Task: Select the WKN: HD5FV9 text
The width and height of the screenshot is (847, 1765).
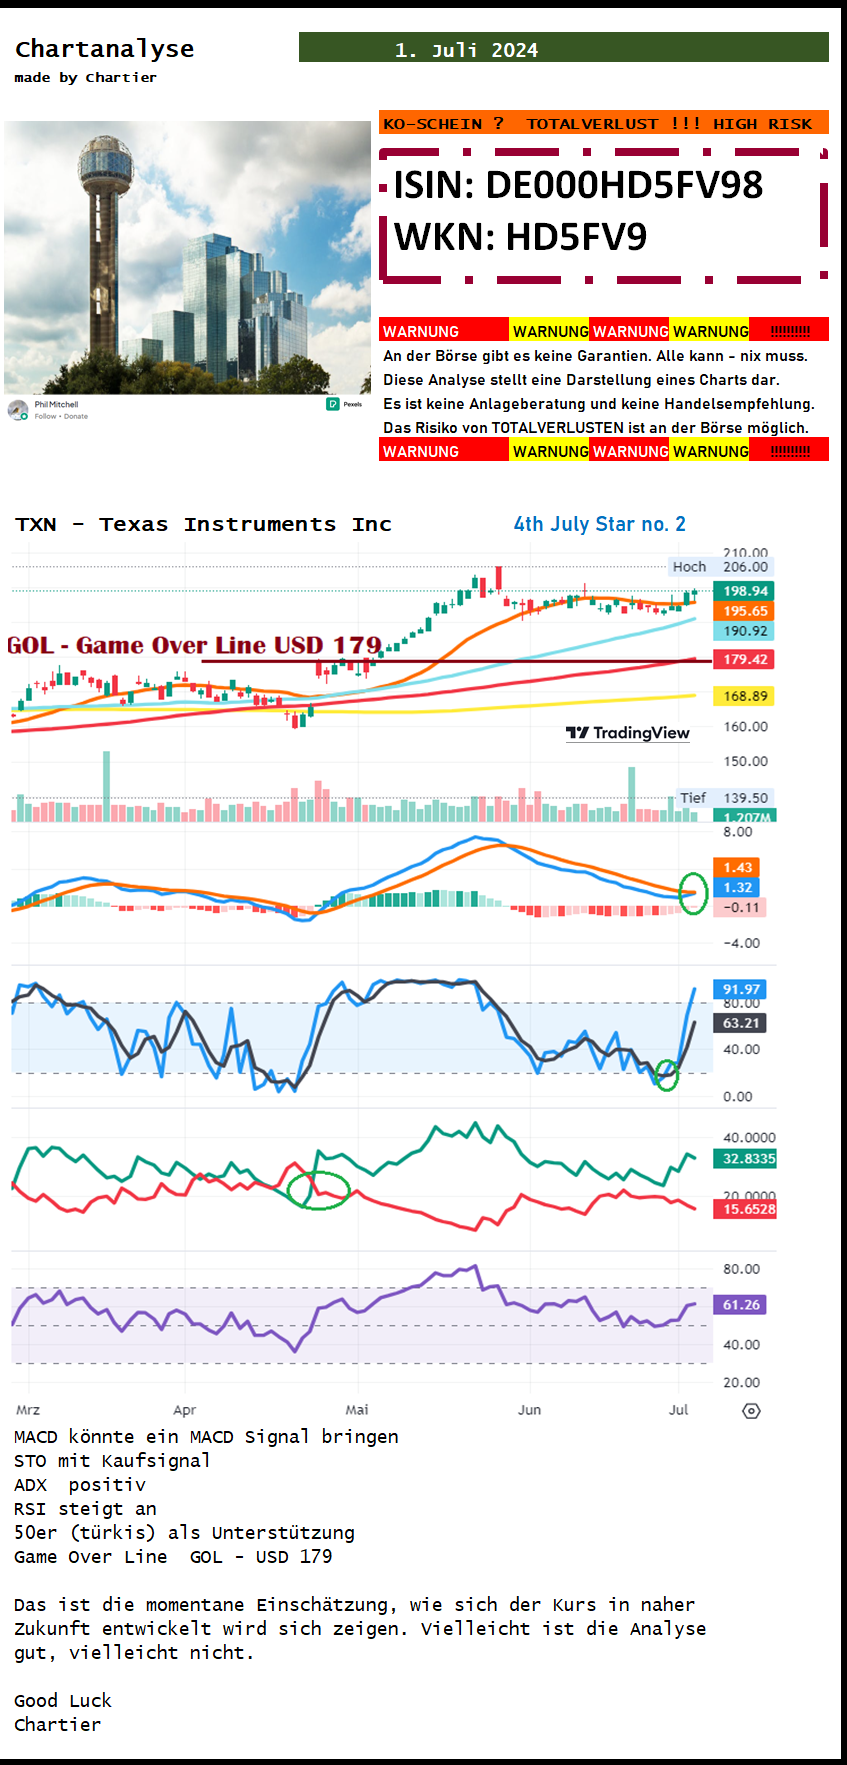Action: (x=520, y=237)
